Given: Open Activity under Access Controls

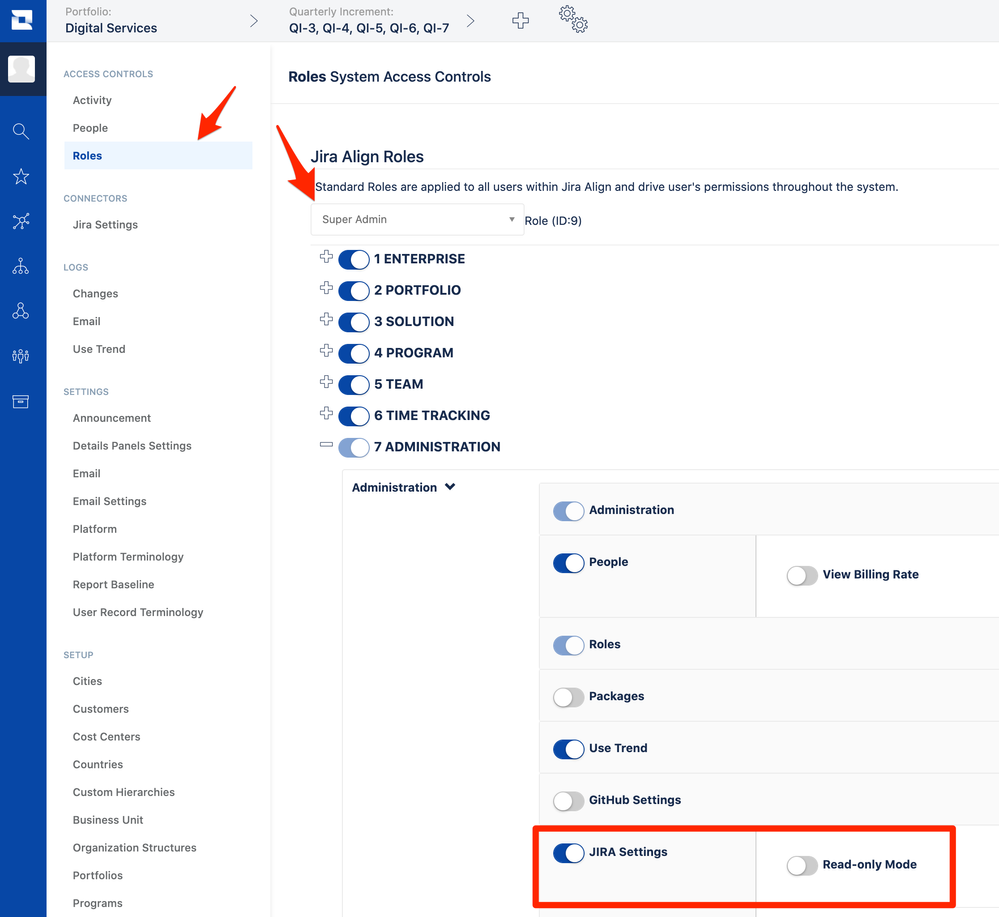Looking at the screenshot, I should (x=92, y=100).
